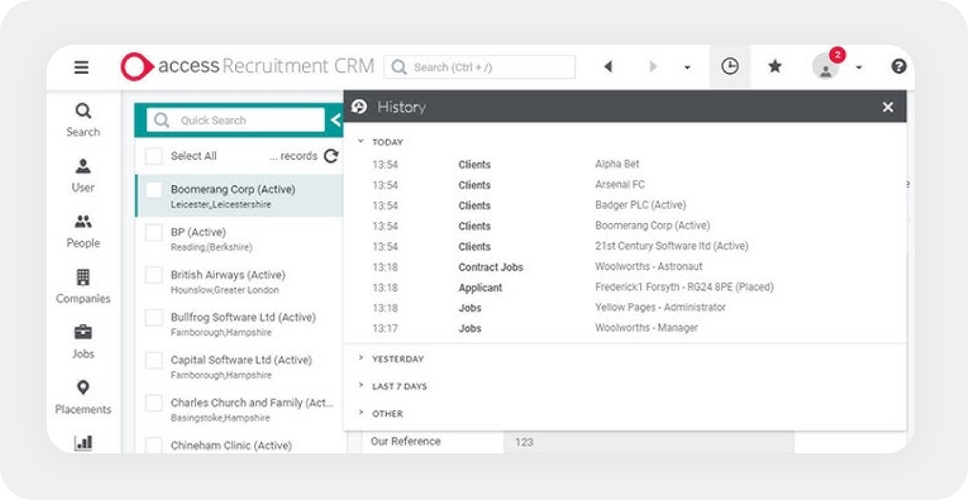This screenshot has width=968, height=500.
Task: Select BP (Active) in the company list
Action: click(x=240, y=238)
